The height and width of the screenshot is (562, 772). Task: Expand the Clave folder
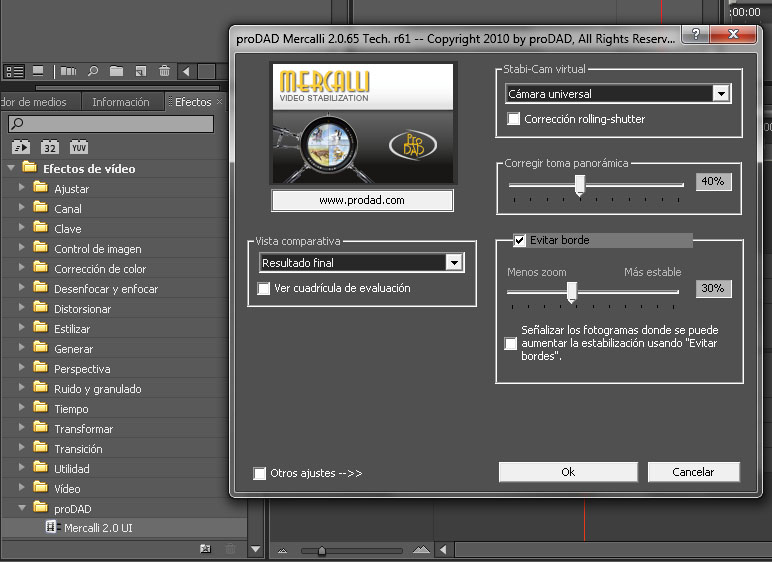pyautogui.click(x=21, y=227)
